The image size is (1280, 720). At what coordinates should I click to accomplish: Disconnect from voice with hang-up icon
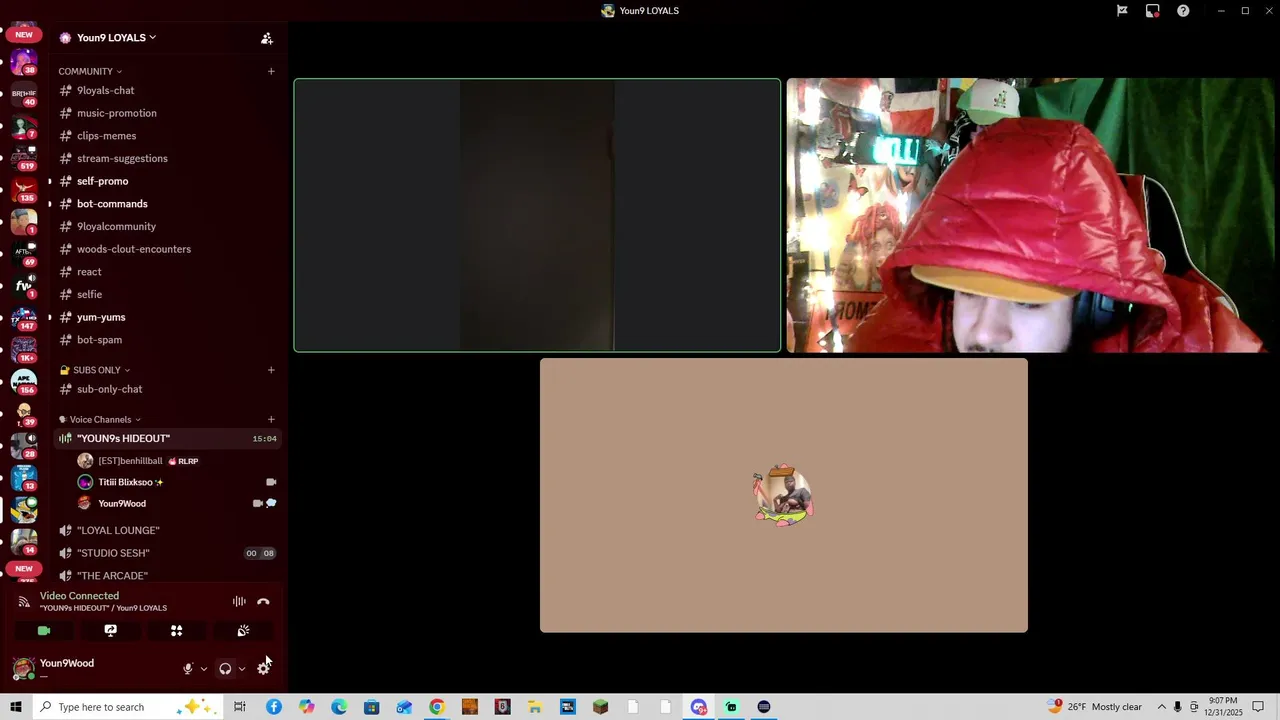coord(263,602)
